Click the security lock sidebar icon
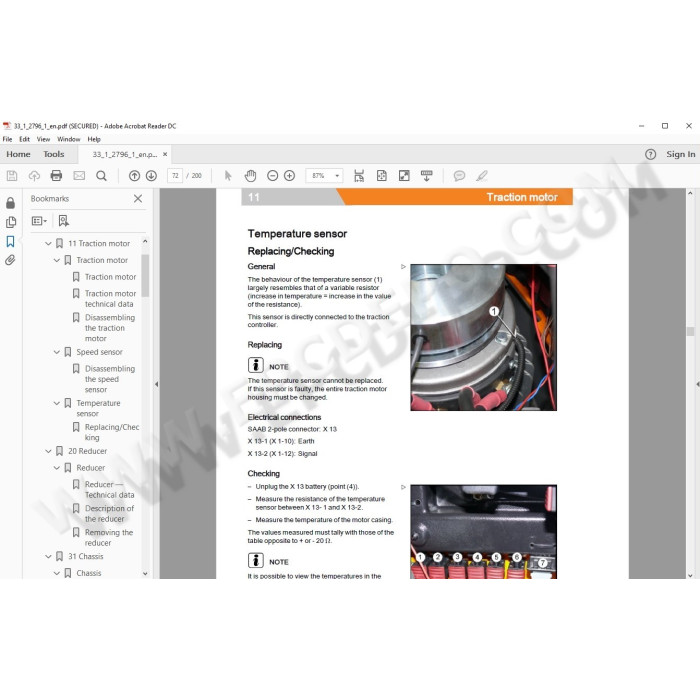The image size is (700, 700). pos(10,203)
